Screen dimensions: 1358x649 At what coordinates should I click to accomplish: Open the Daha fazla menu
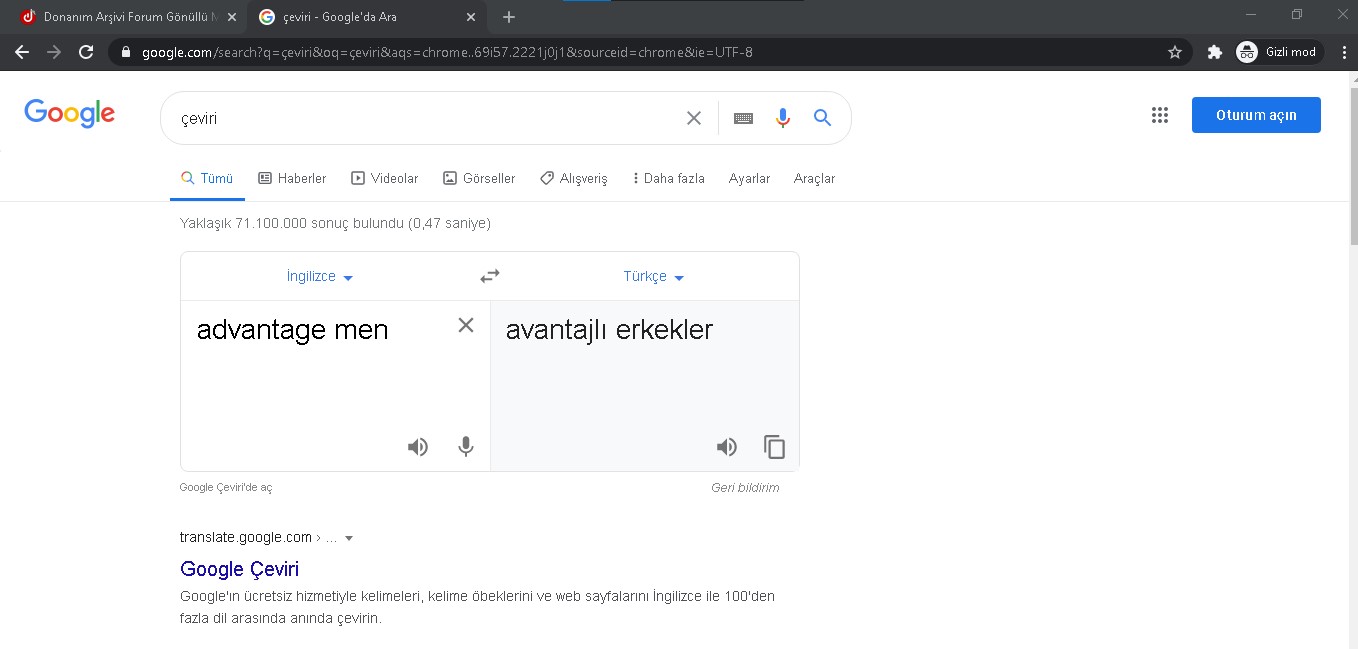tap(668, 179)
